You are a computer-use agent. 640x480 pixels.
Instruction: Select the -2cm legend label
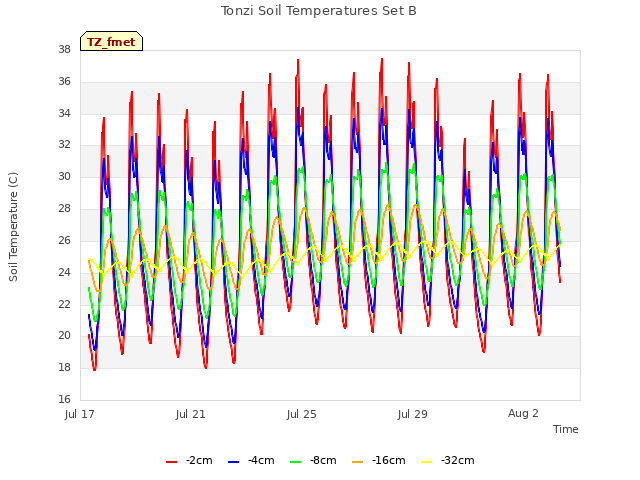(x=199, y=460)
